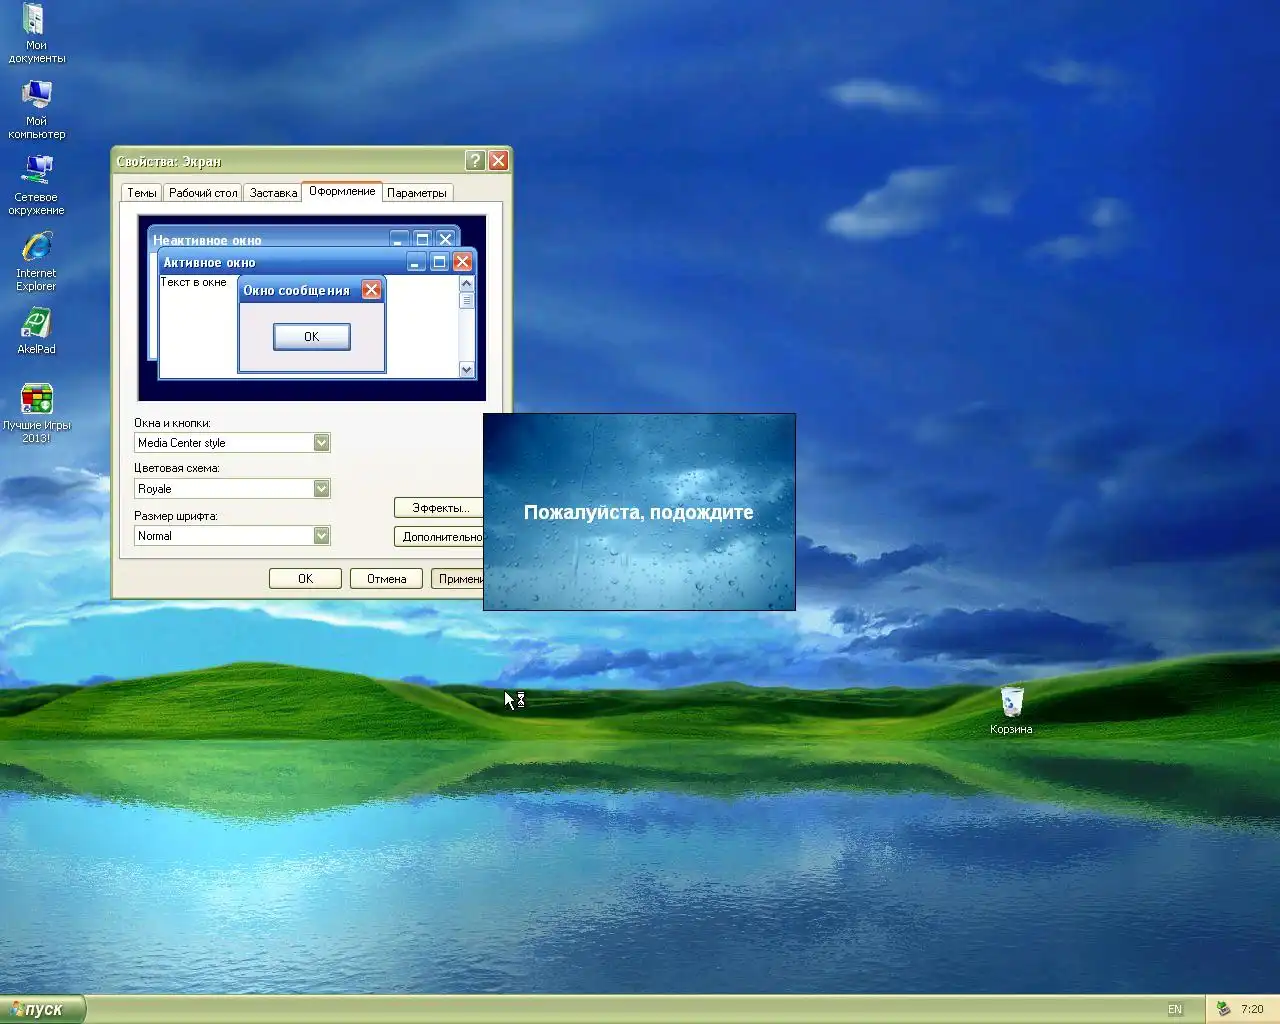Open the пуск Start menu

pos(42,1009)
